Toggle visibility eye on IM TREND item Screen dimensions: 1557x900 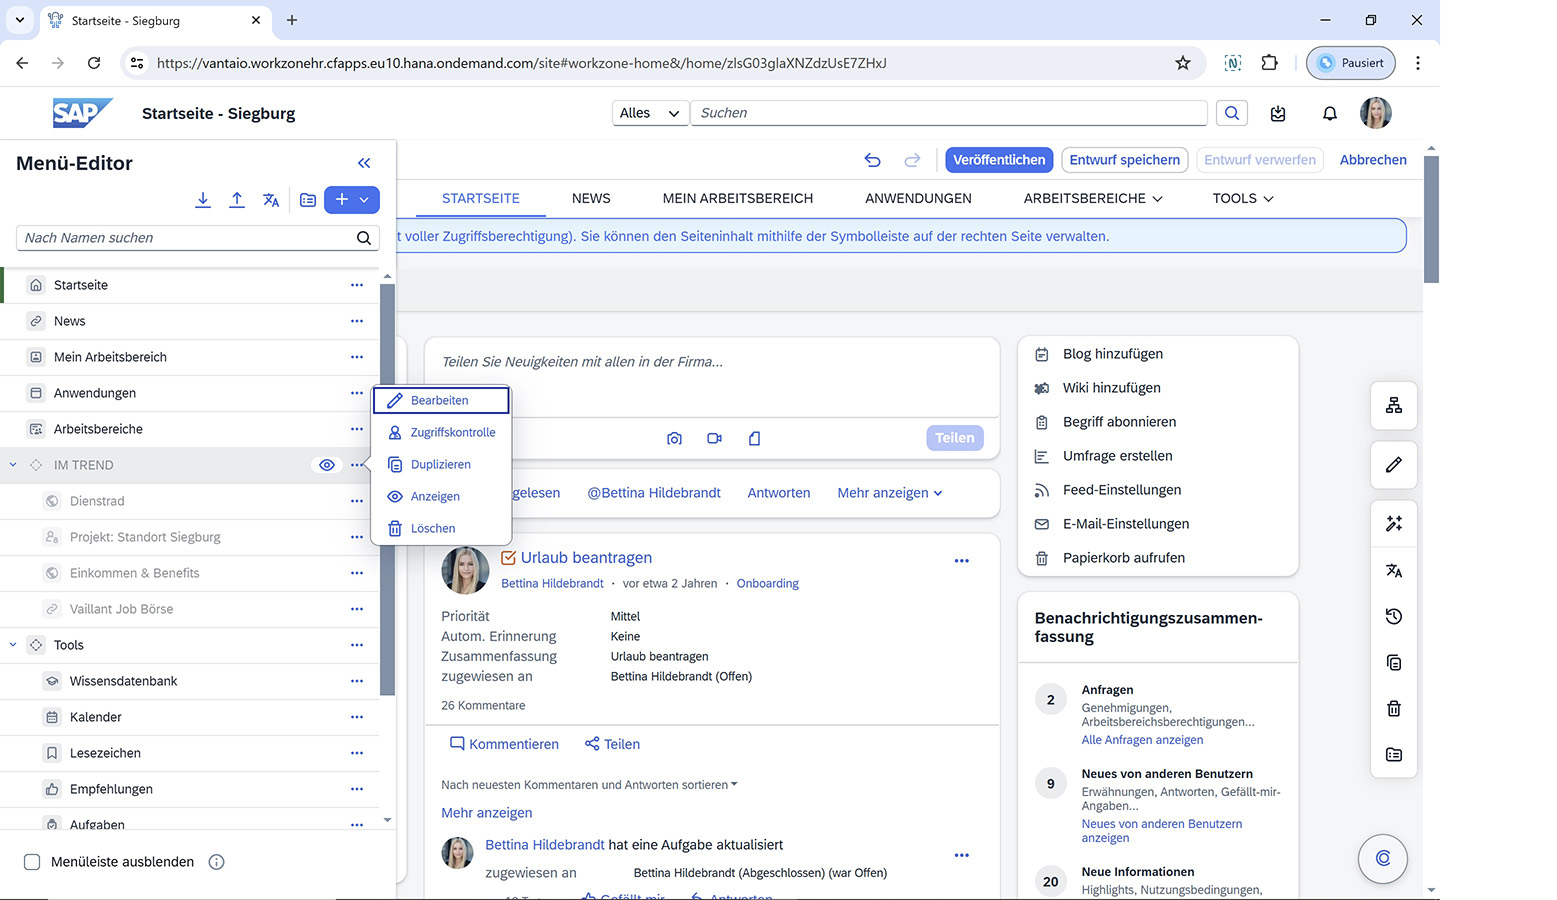tap(326, 465)
